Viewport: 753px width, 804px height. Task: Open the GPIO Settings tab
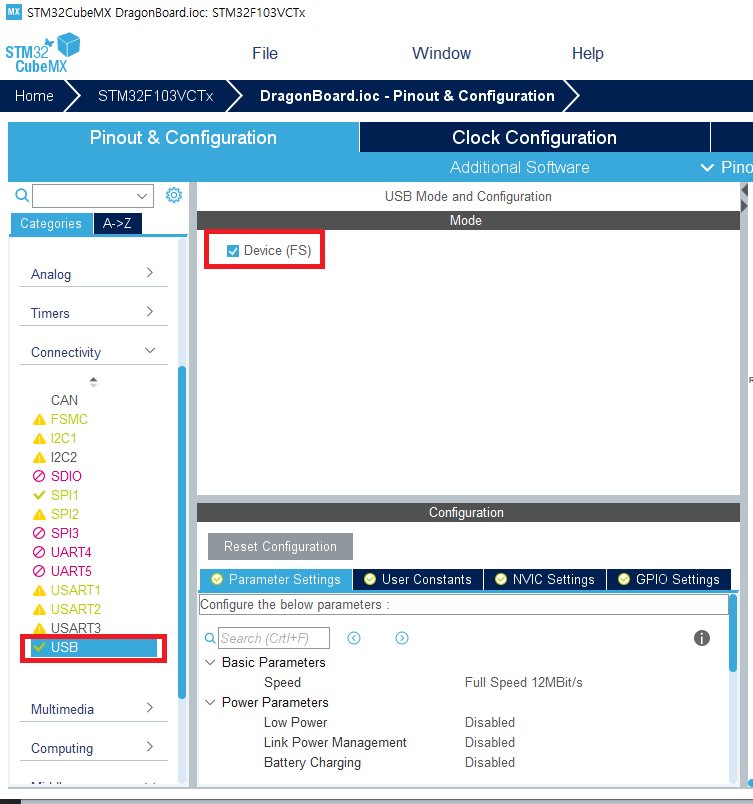[x=669, y=579]
